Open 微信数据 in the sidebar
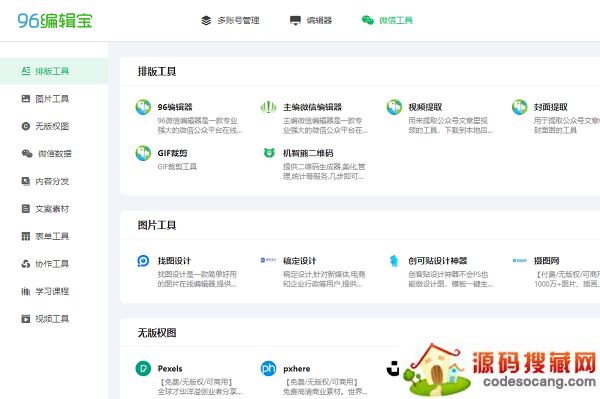The height and width of the screenshot is (399, 600). (55, 154)
